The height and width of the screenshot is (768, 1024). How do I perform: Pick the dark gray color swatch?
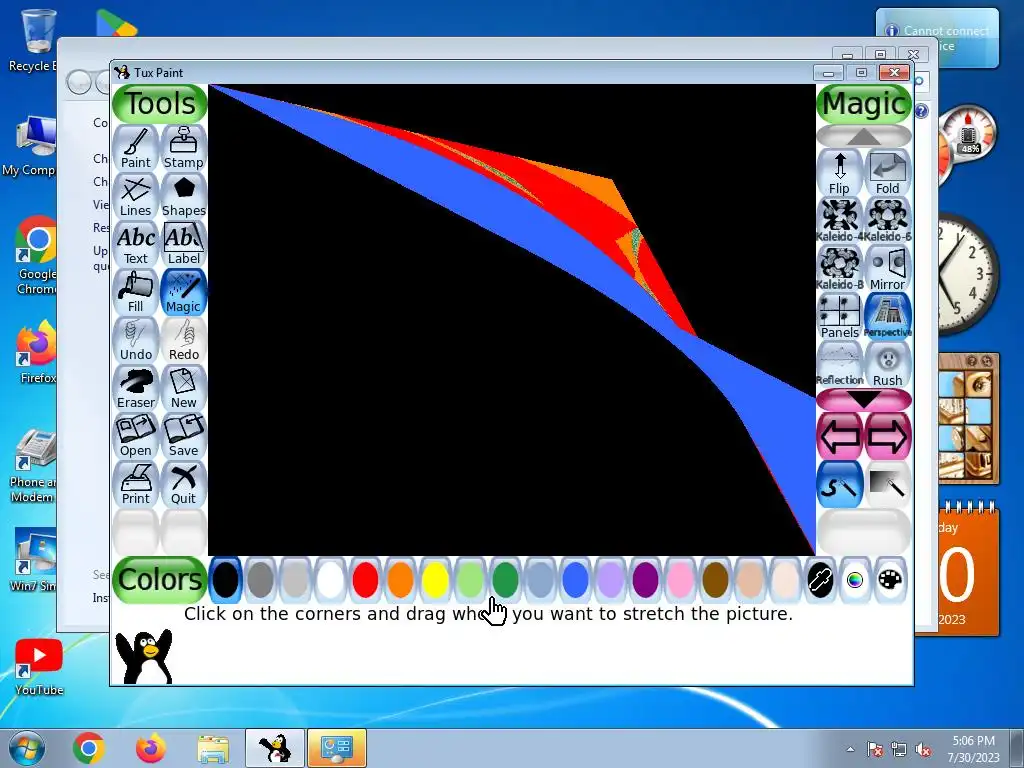261,580
